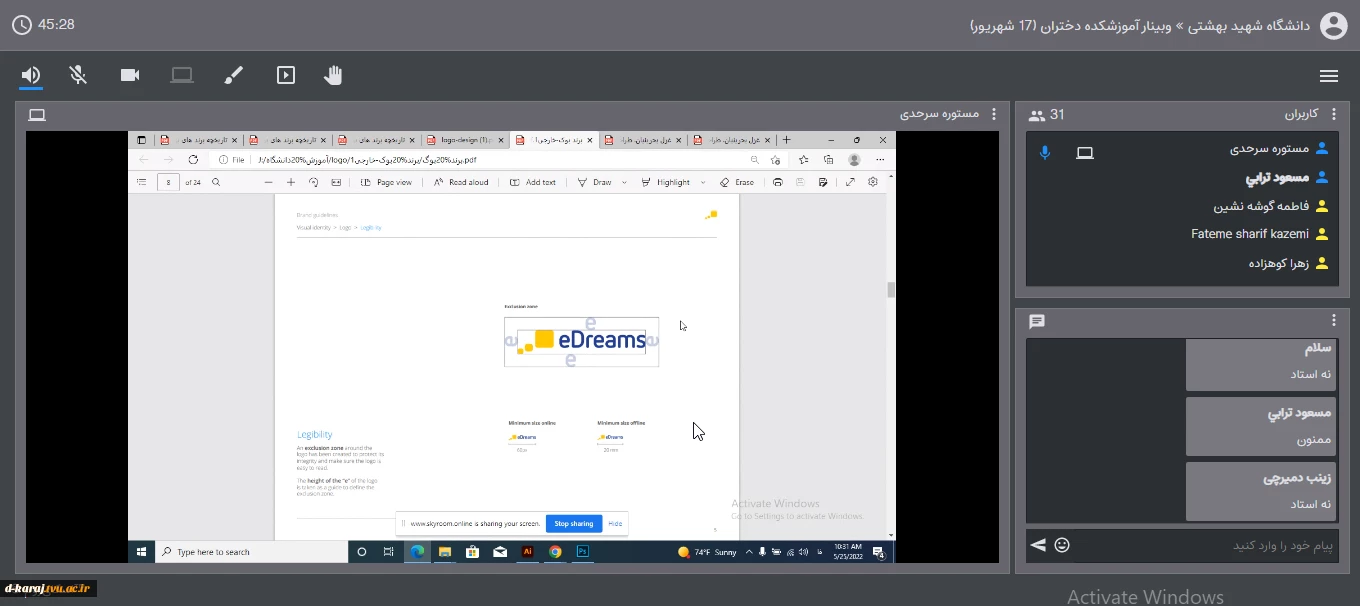Unmute the microphone in Skyroom toolbar
This screenshot has width=1360, height=606.
[x=78, y=75]
